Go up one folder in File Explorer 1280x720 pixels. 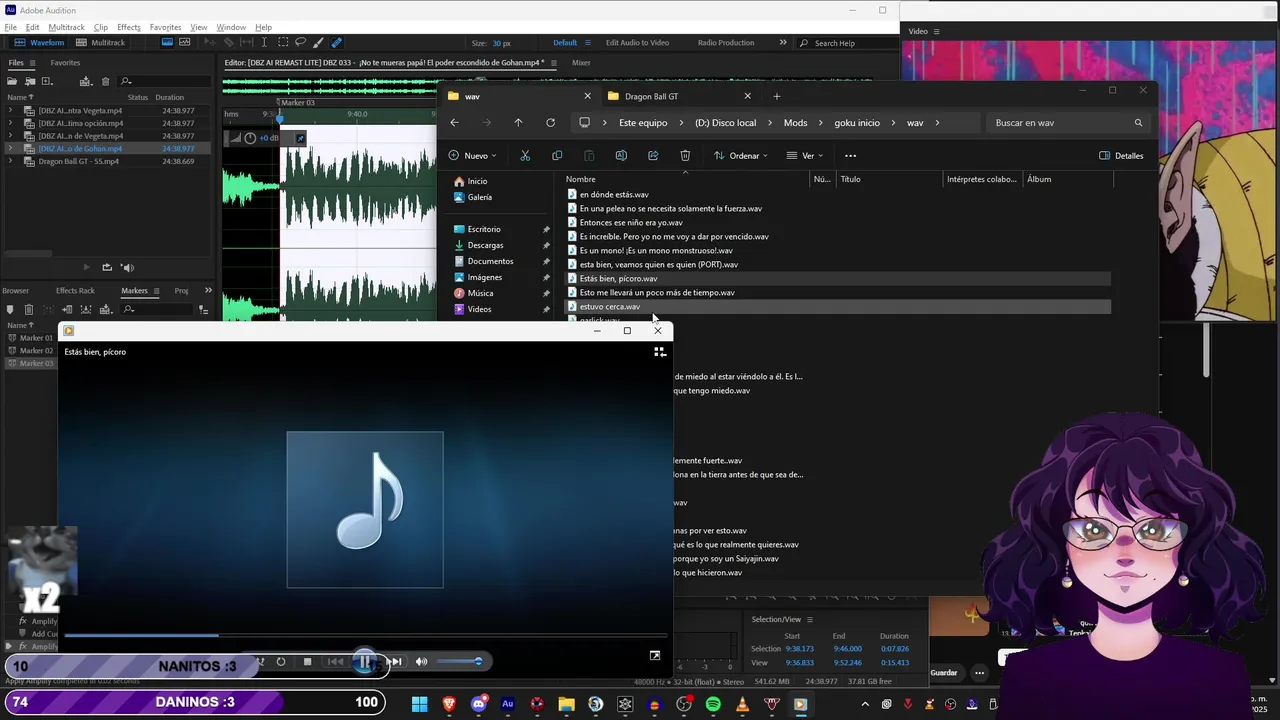click(x=518, y=123)
